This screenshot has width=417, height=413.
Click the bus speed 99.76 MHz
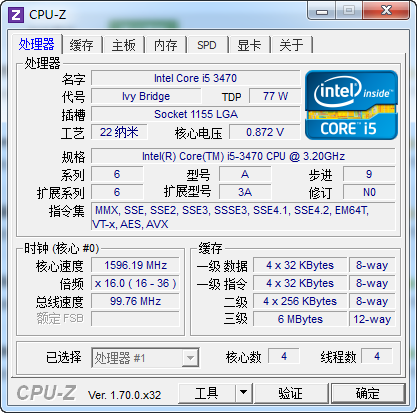[135, 301]
